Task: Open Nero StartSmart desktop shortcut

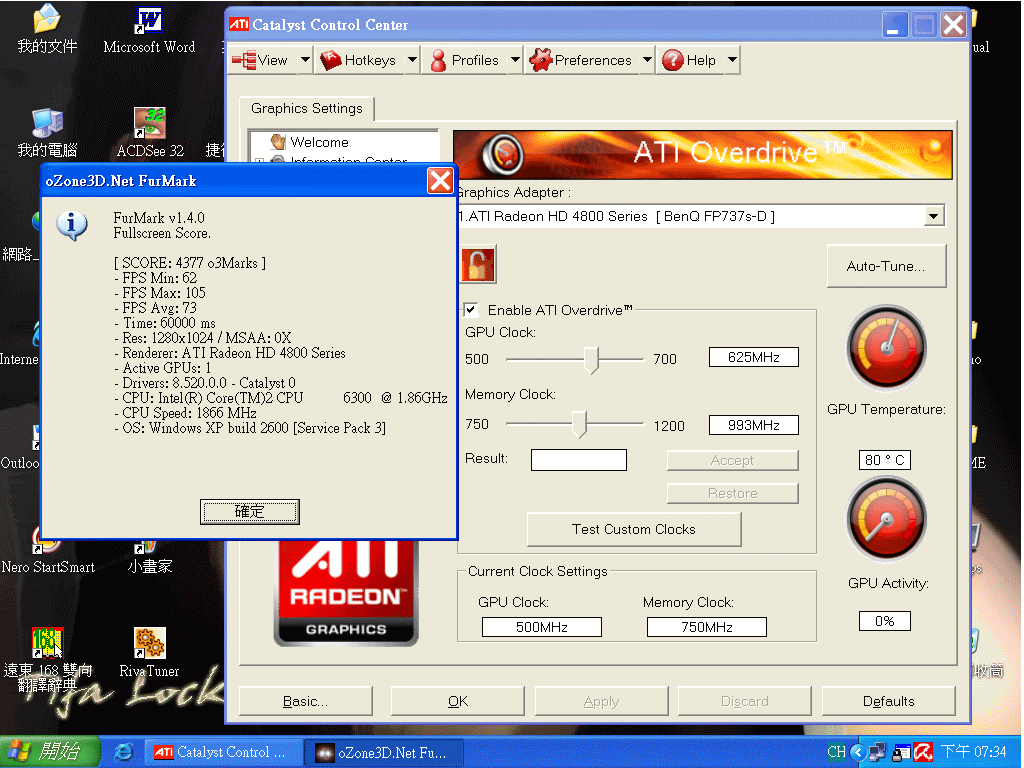Action: coord(47,540)
